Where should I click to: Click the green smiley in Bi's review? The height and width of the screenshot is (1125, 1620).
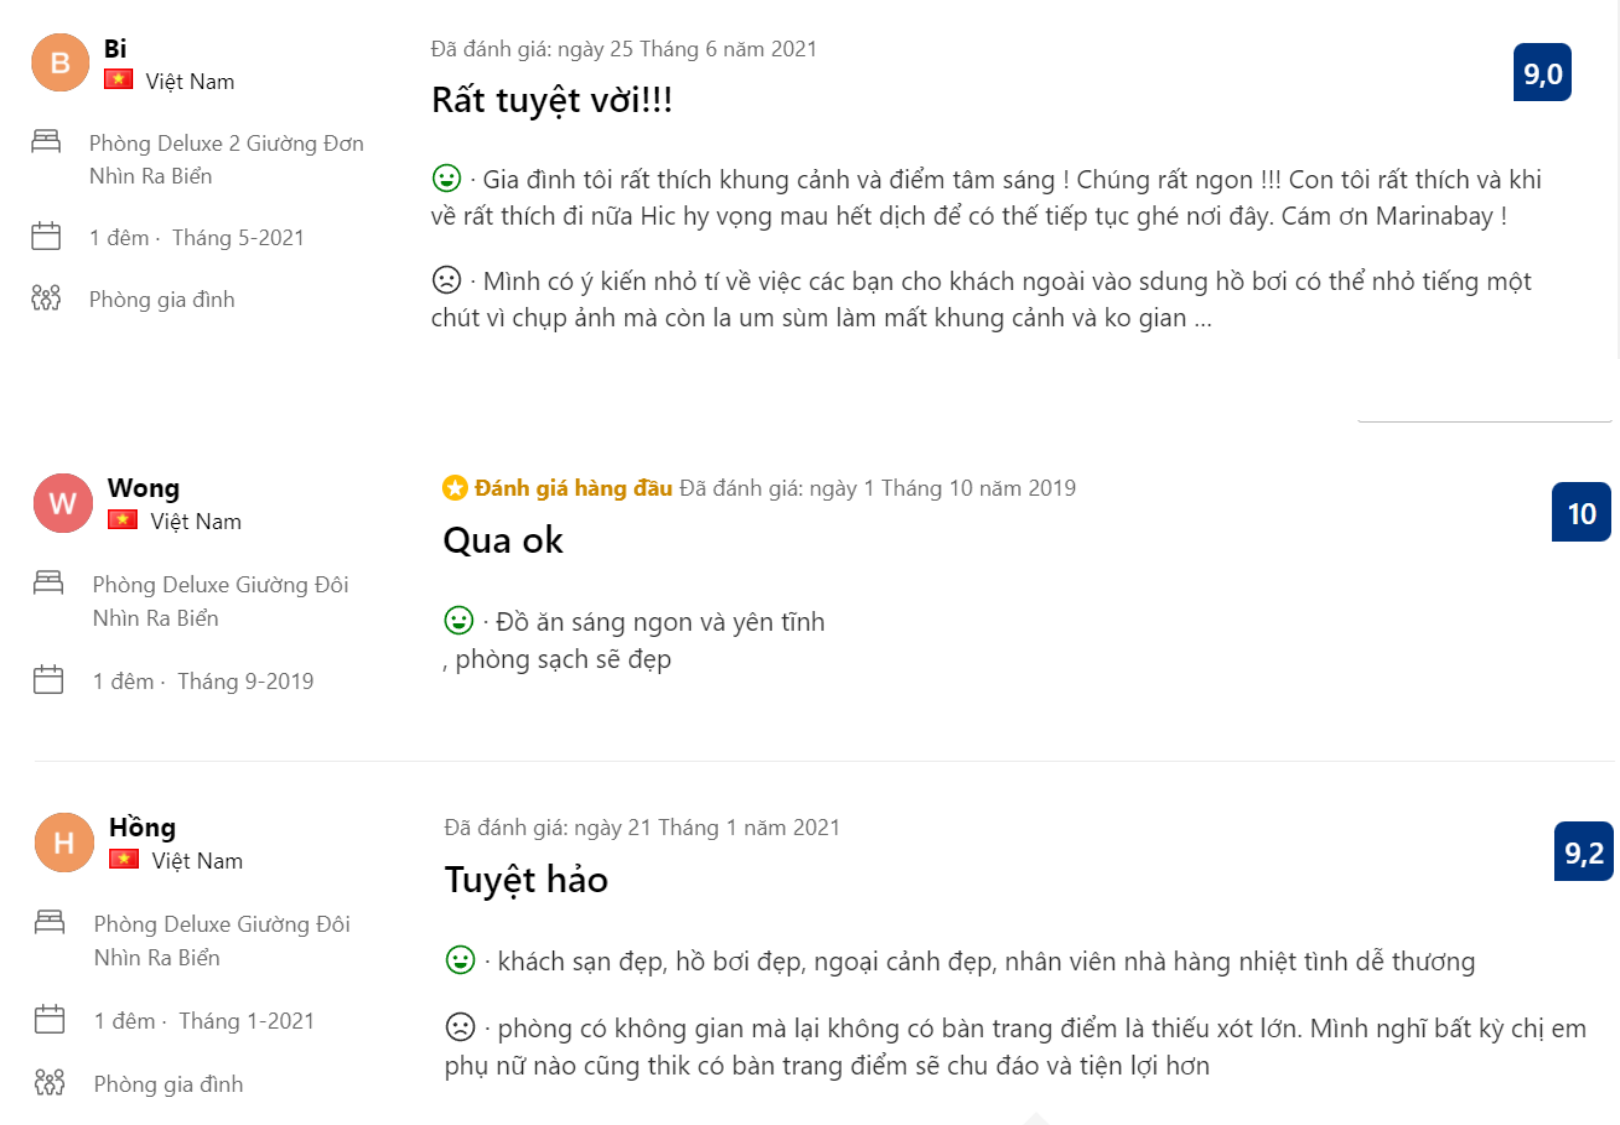point(446,178)
